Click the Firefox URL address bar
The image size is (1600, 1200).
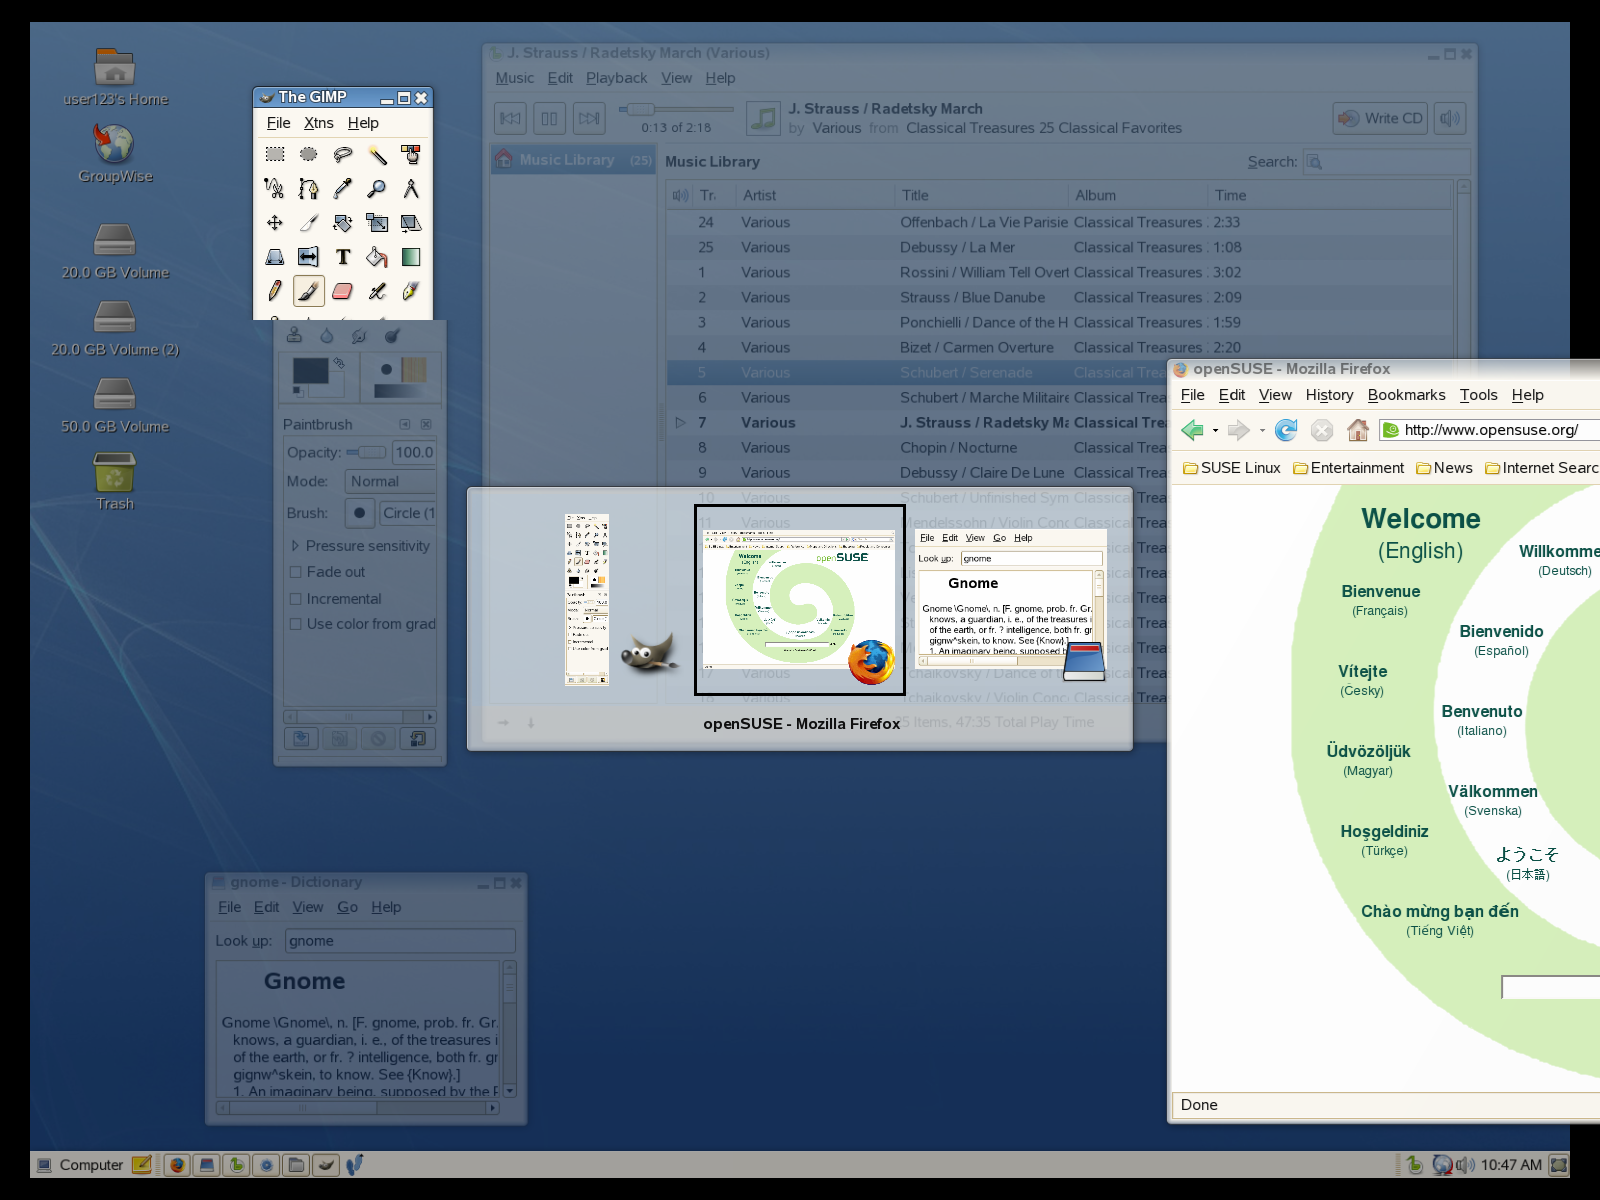coord(1490,430)
